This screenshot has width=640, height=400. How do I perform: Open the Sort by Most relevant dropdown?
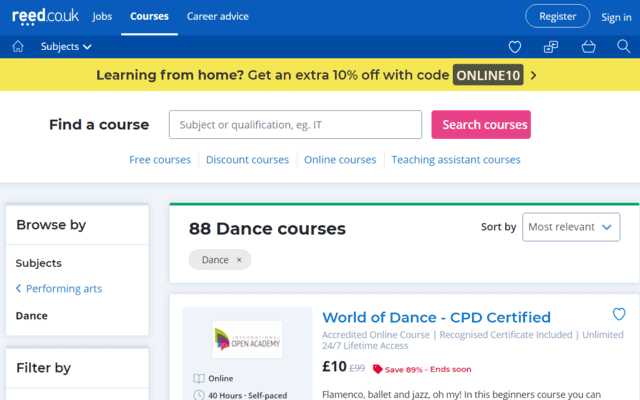tap(571, 227)
